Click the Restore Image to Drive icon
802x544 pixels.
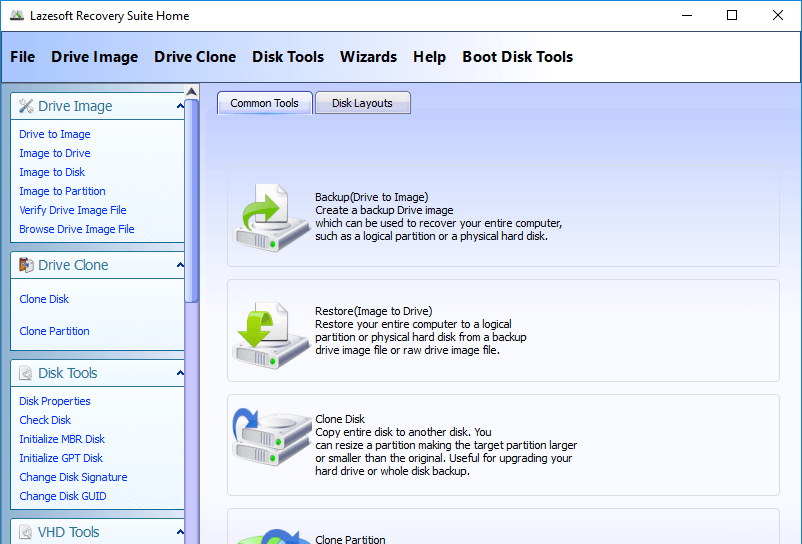coord(267,334)
